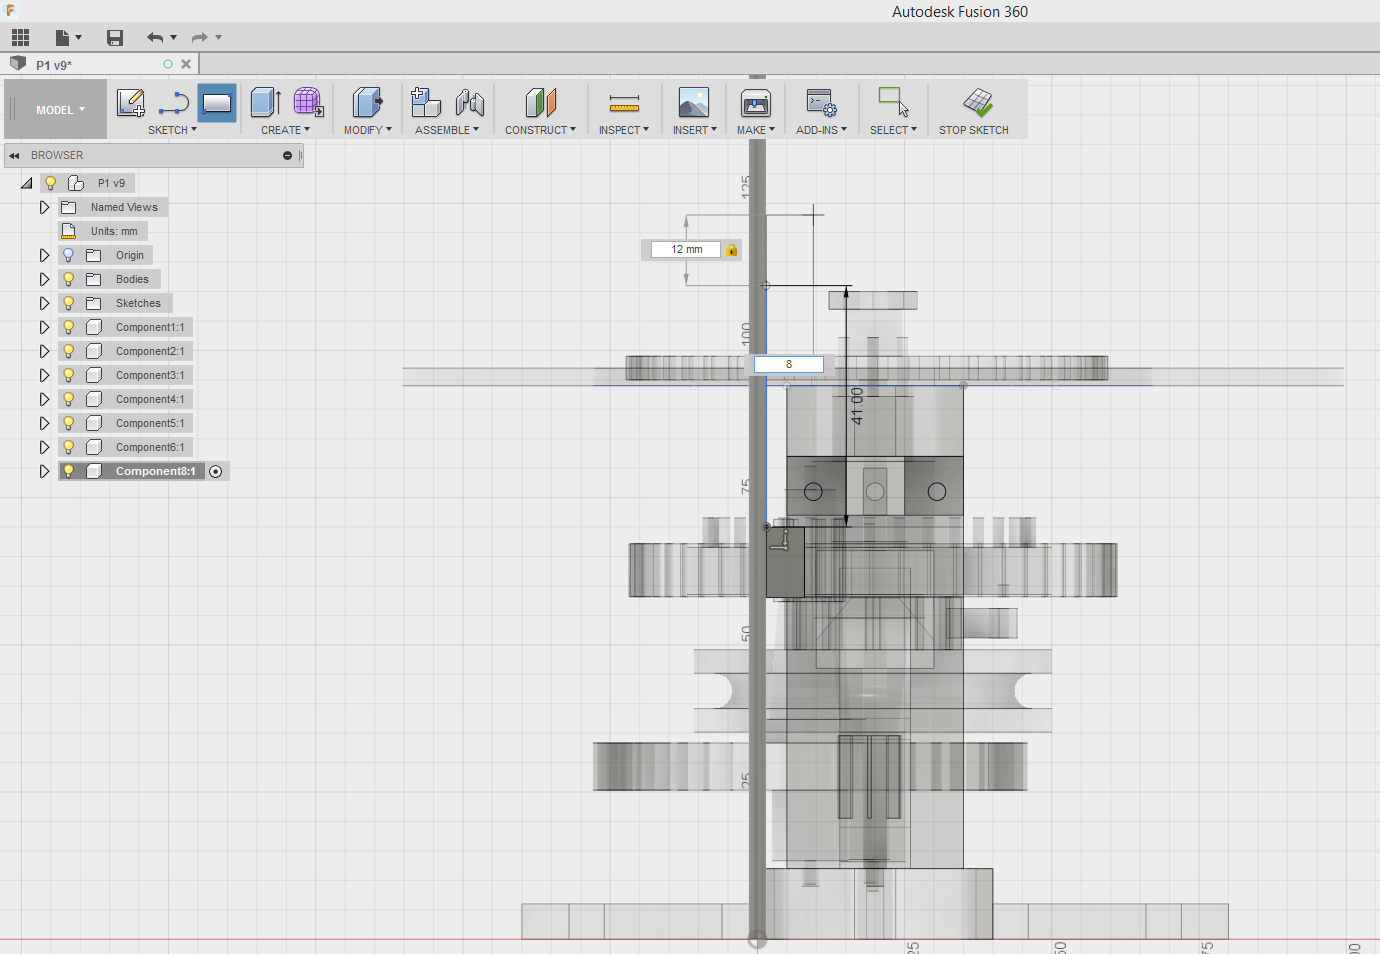This screenshot has height=954, width=1380.
Task: Click the Redo arrow
Action: click(x=200, y=38)
